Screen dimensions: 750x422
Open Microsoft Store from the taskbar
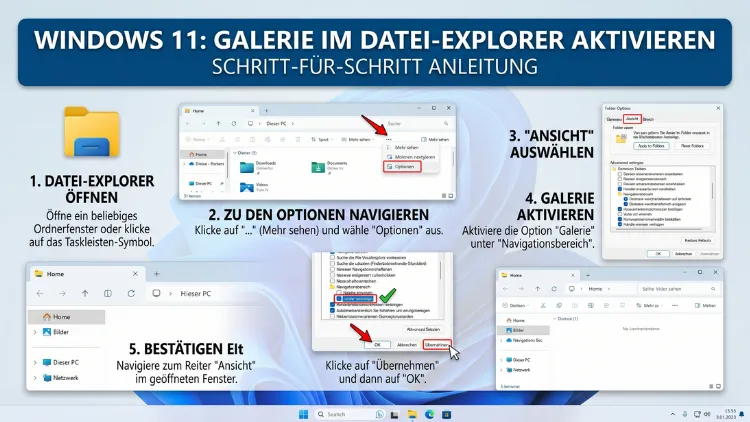point(446,414)
